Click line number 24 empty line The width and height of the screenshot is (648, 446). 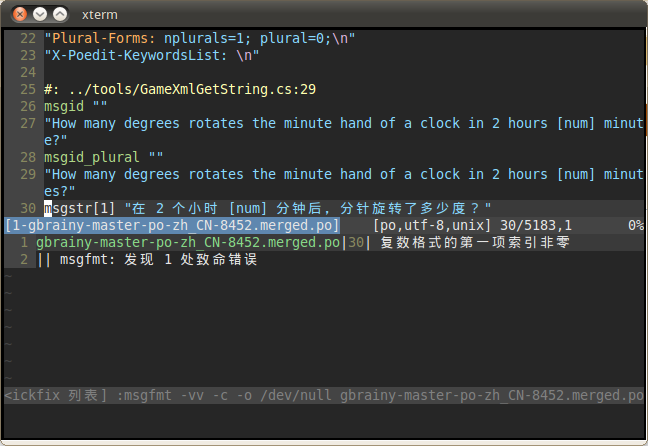point(28,72)
